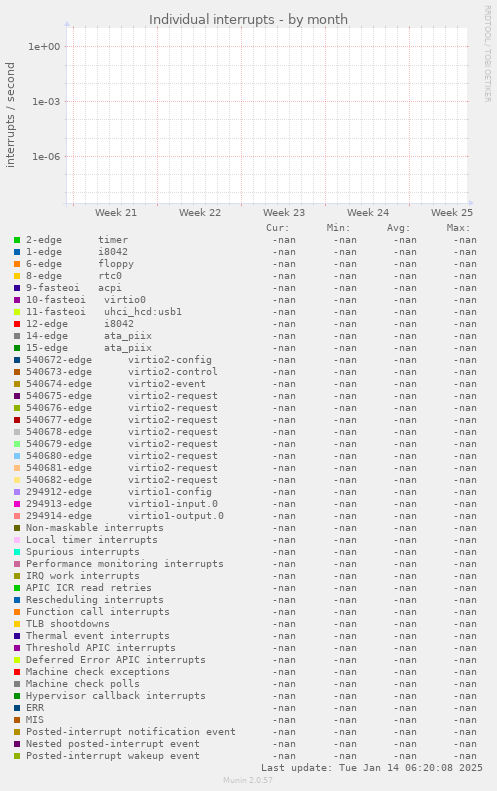
Task: Click the green swatch beside 2-edge timer
Action: click(x=17, y=240)
